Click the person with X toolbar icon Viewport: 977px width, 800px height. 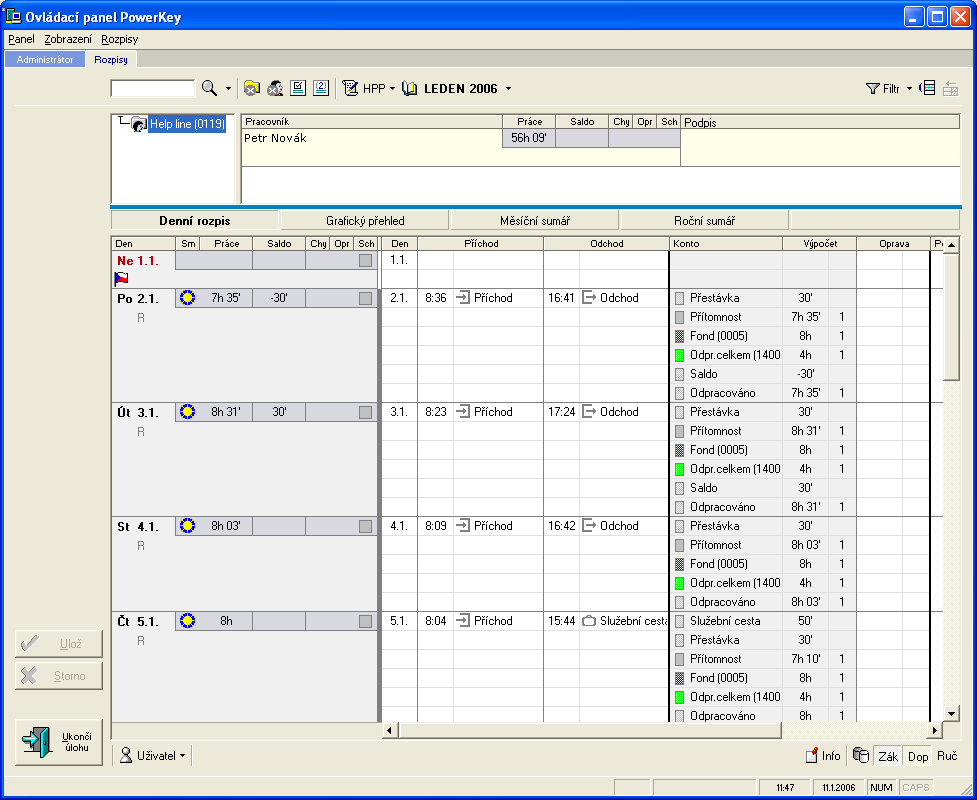pyautogui.click(x=275, y=89)
